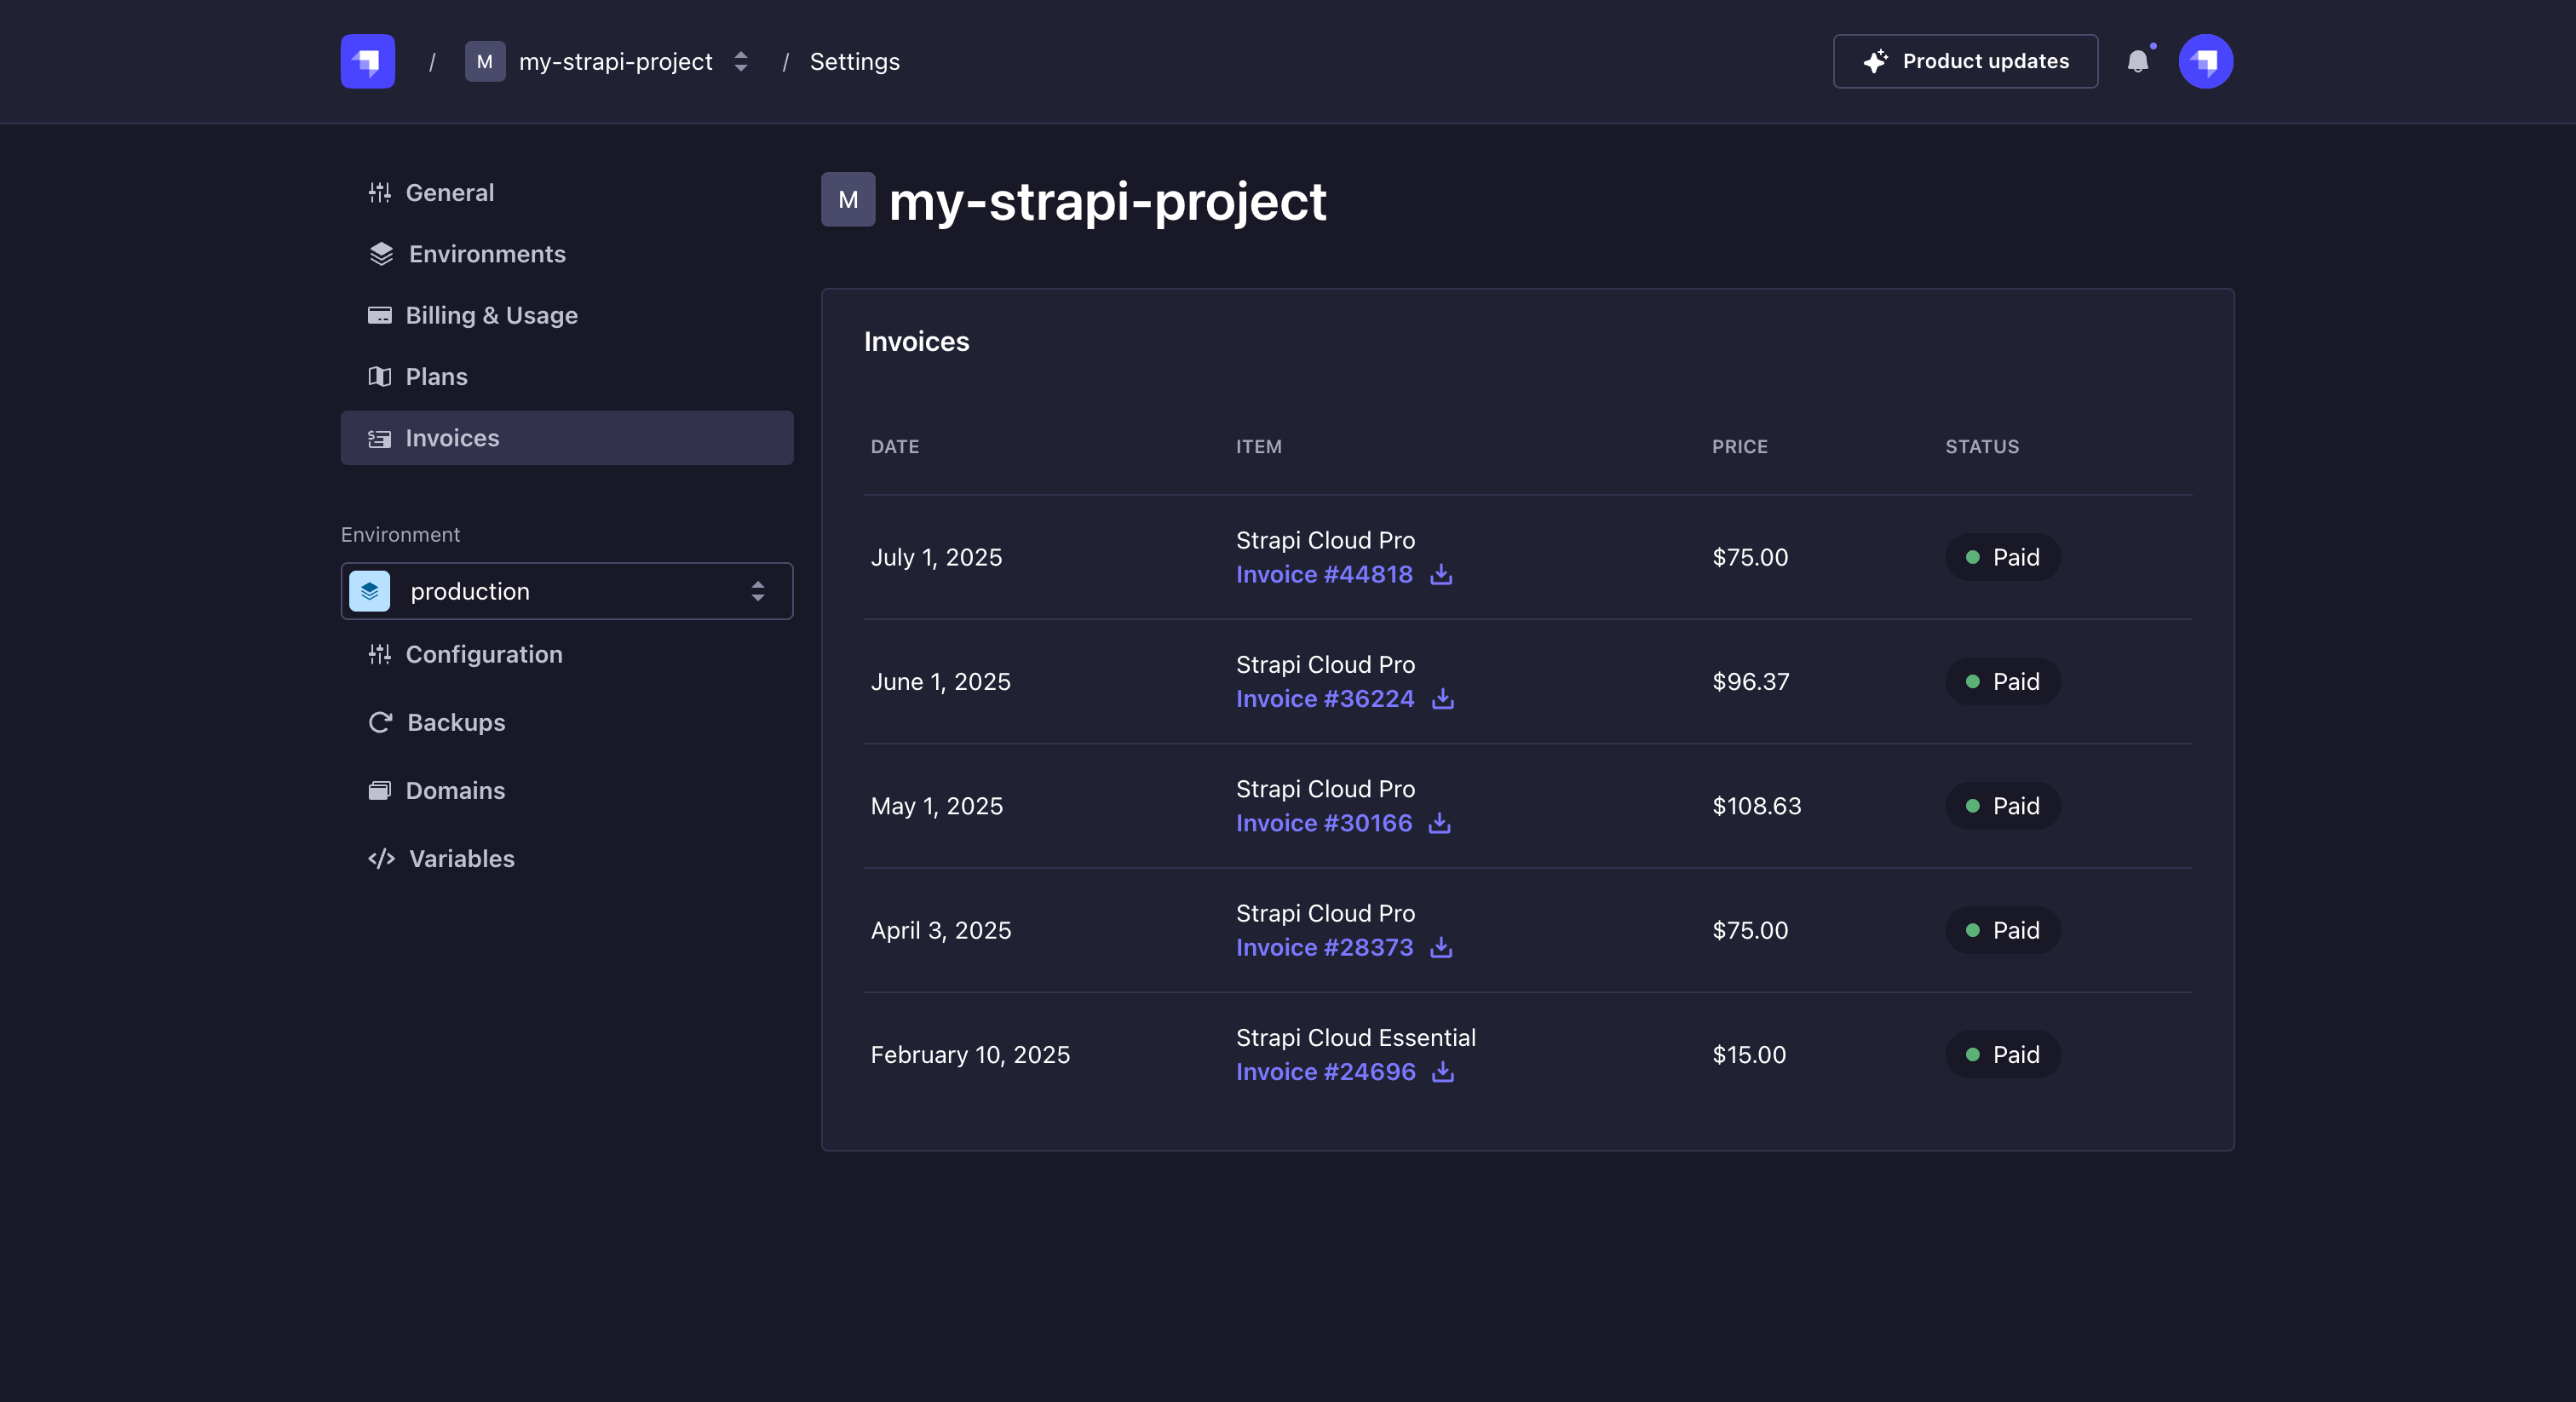Click the Strapi logo in breadcrumb
Screen dimensions: 2576x1402
pos(367,61)
